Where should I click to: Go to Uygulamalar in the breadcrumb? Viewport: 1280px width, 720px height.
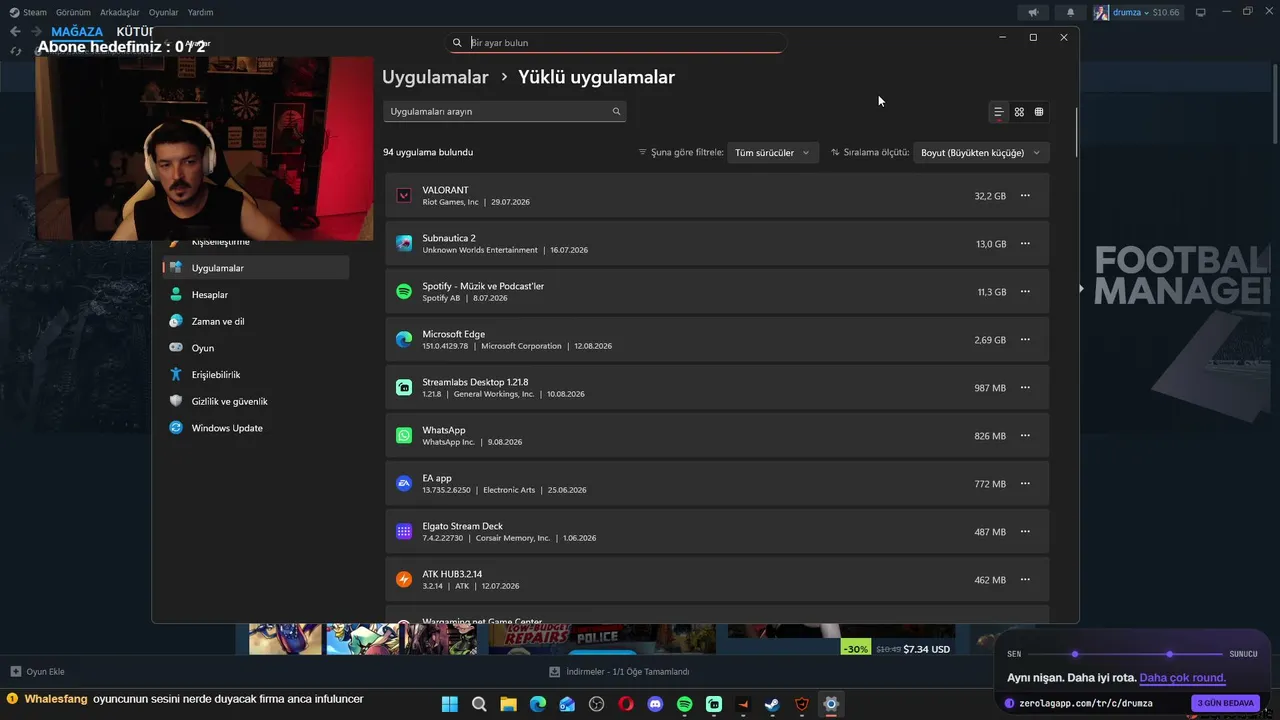[x=435, y=77]
